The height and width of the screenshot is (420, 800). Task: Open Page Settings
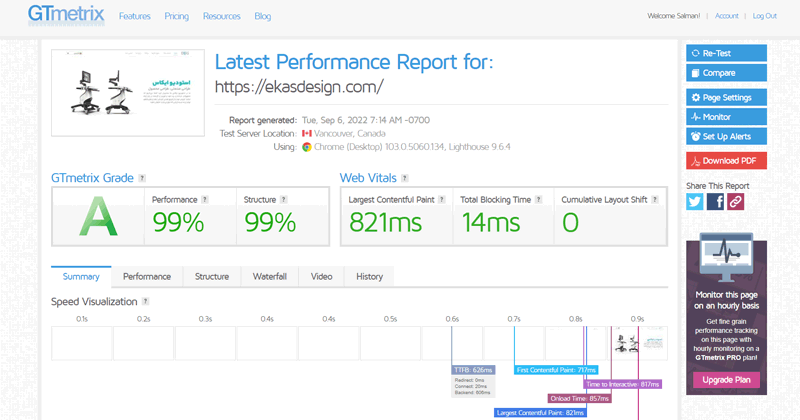[x=726, y=97]
